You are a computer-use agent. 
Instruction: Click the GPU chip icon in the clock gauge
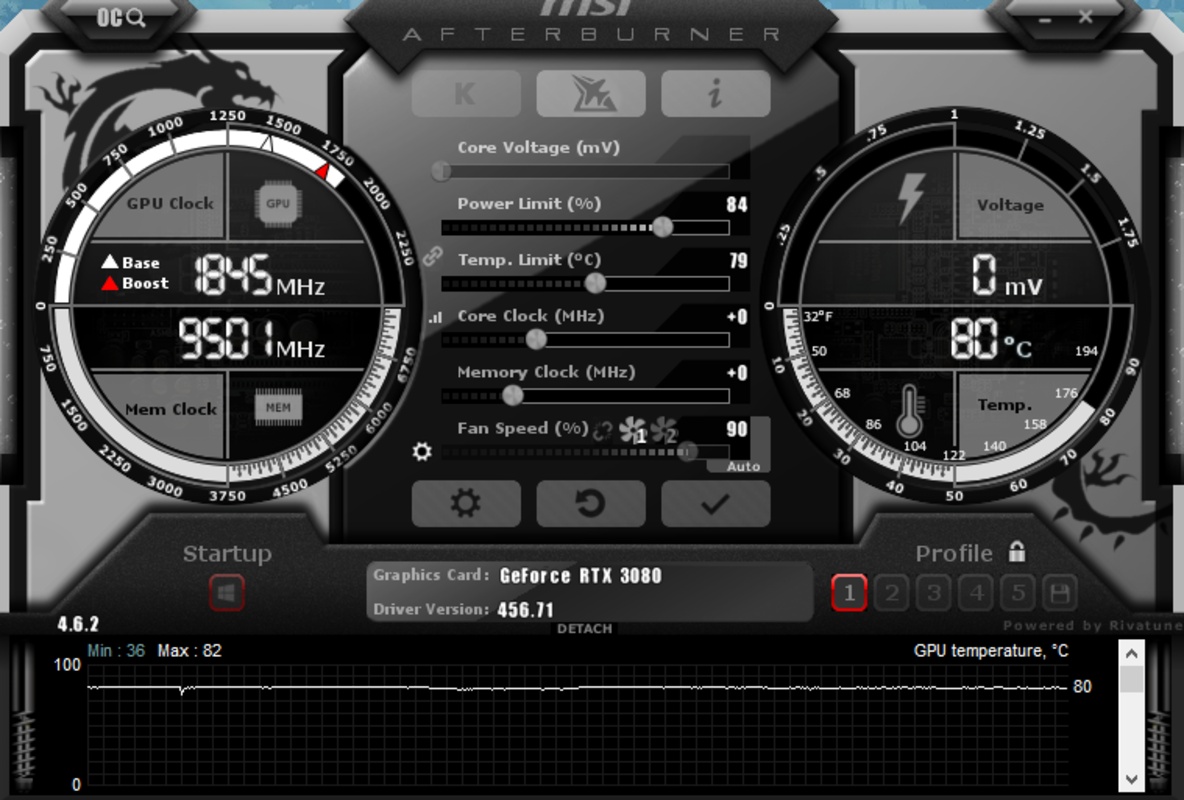(278, 203)
